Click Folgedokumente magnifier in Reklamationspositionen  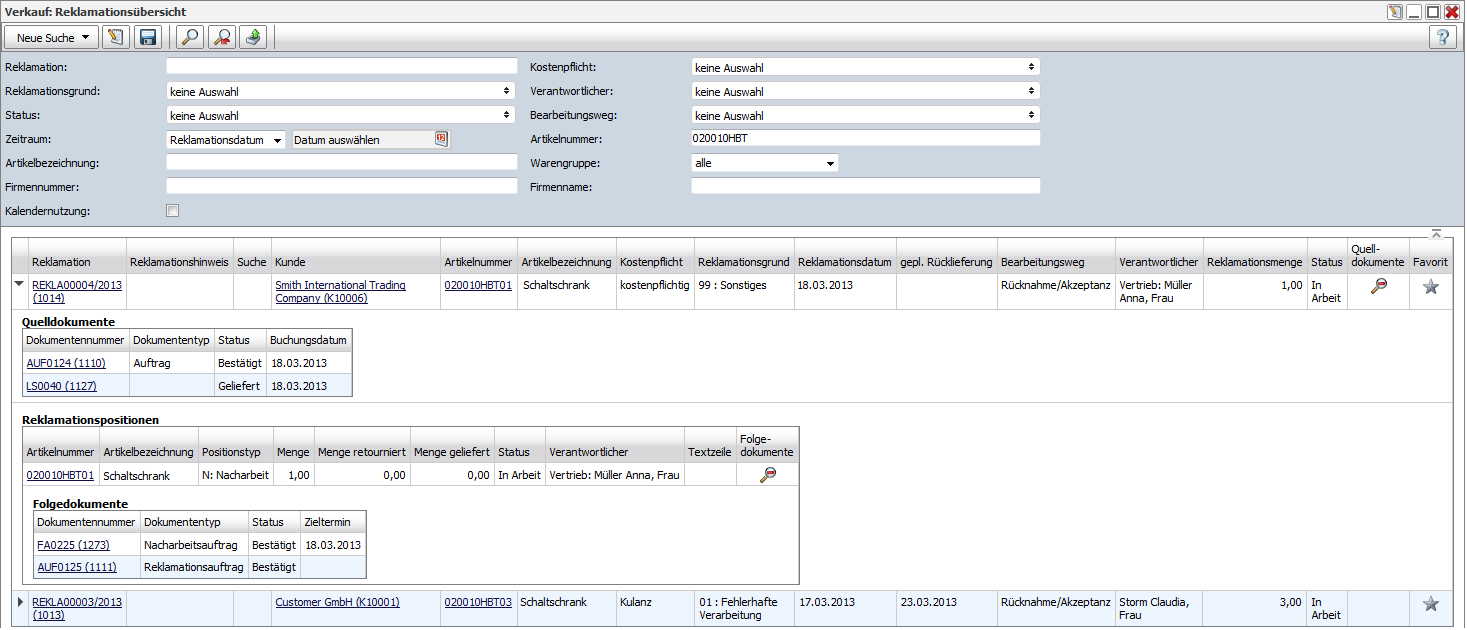point(767,476)
